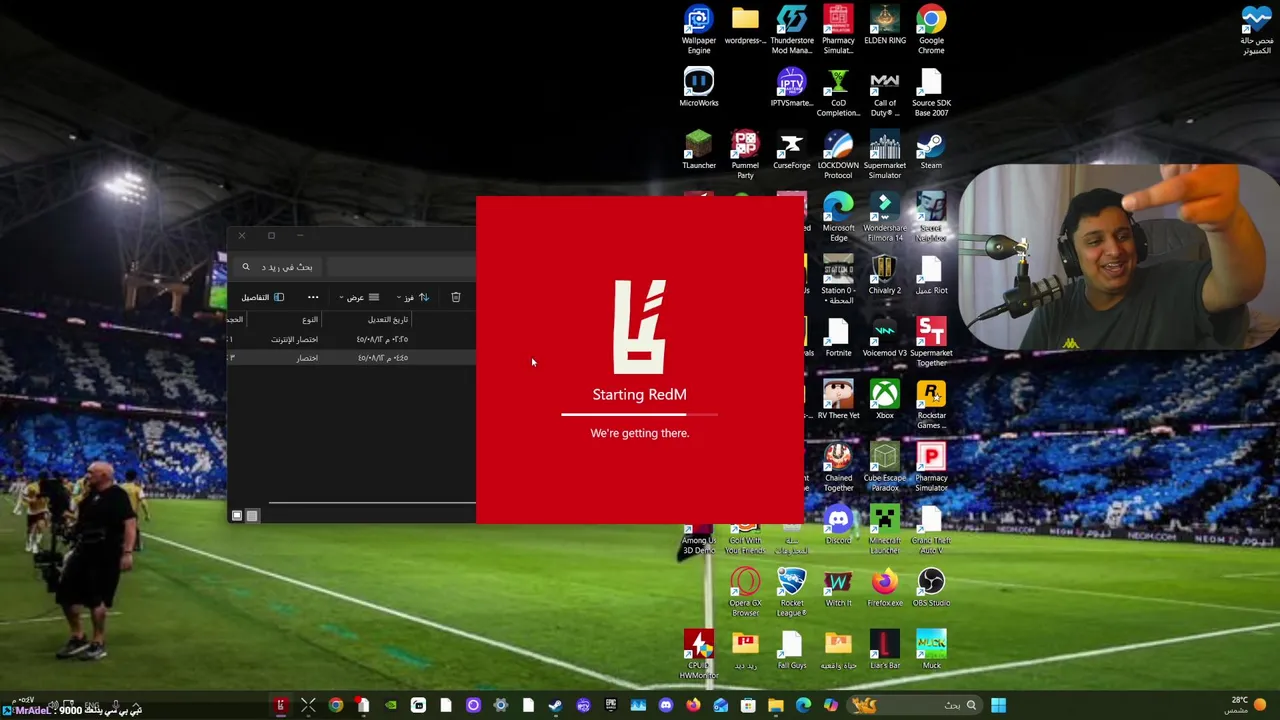Launch ELDEN RING from desktop
The height and width of the screenshot is (720, 1280).
(x=885, y=25)
